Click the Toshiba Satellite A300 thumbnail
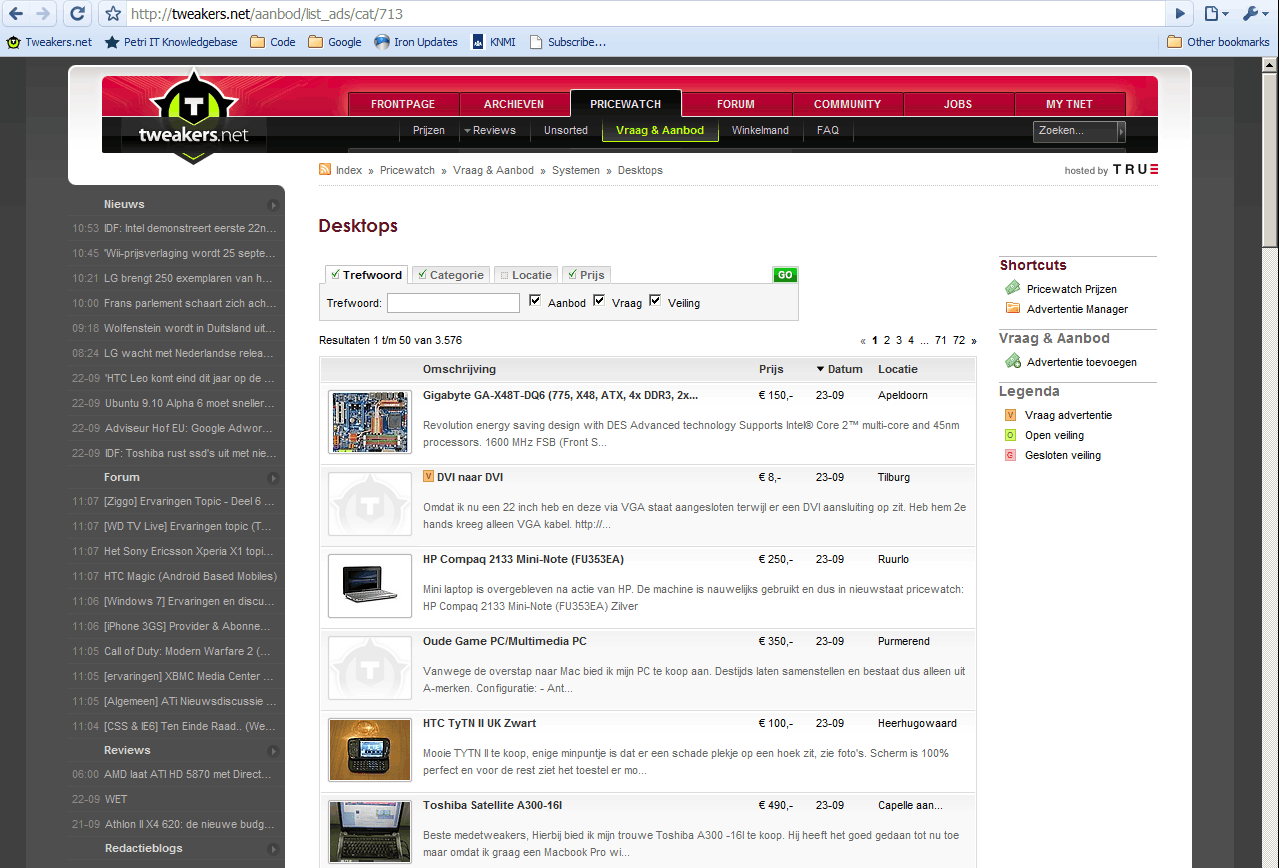This screenshot has height=868, width=1279. tap(370, 832)
